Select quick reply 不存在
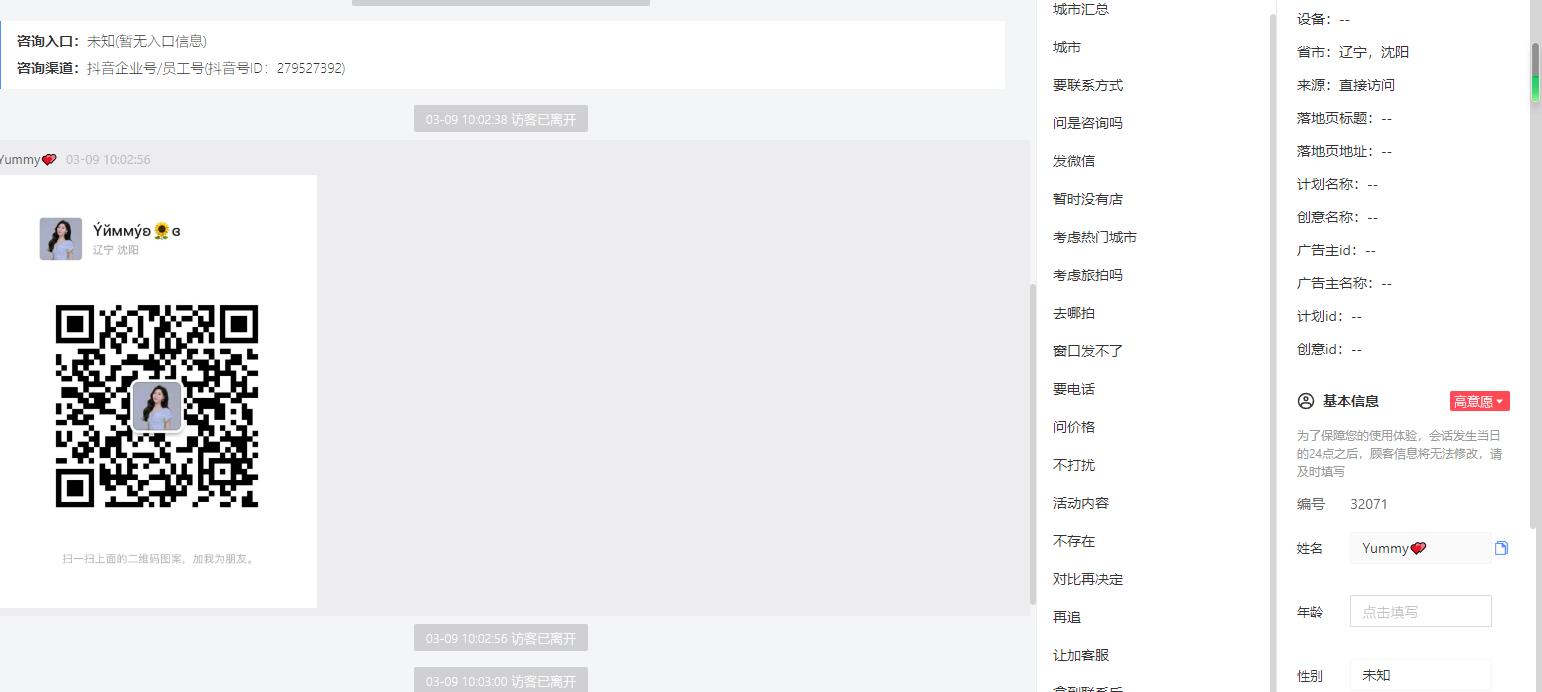Viewport: 1542px width, 692px height. coord(1074,541)
